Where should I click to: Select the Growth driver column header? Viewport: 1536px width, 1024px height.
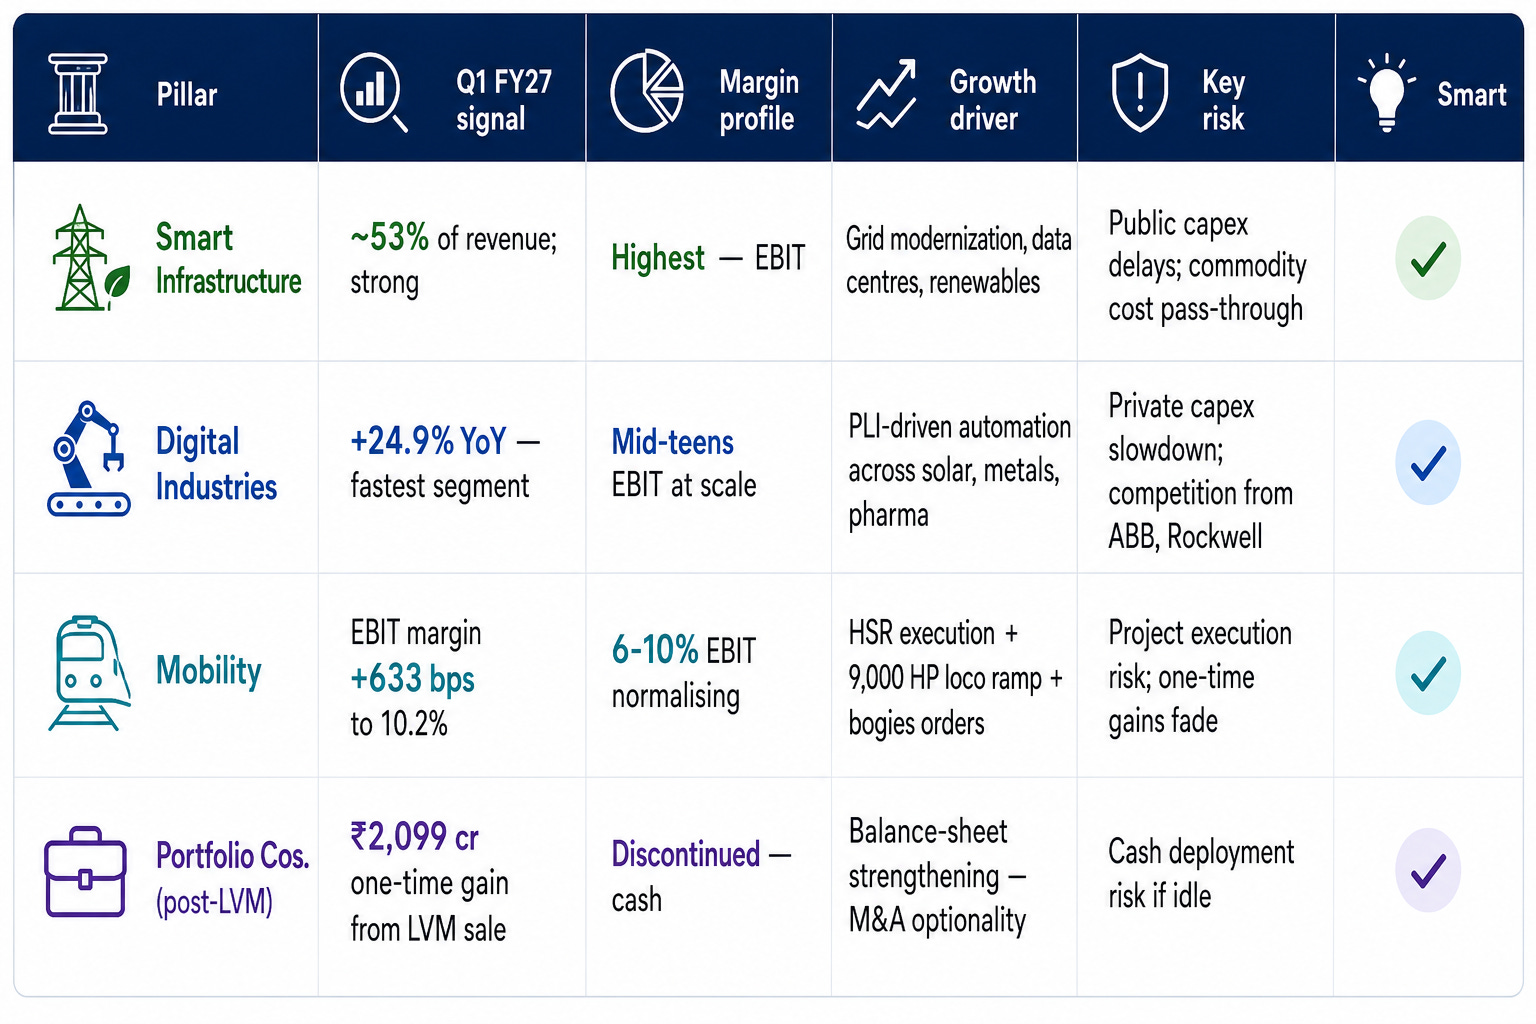pyautogui.click(x=955, y=88)
